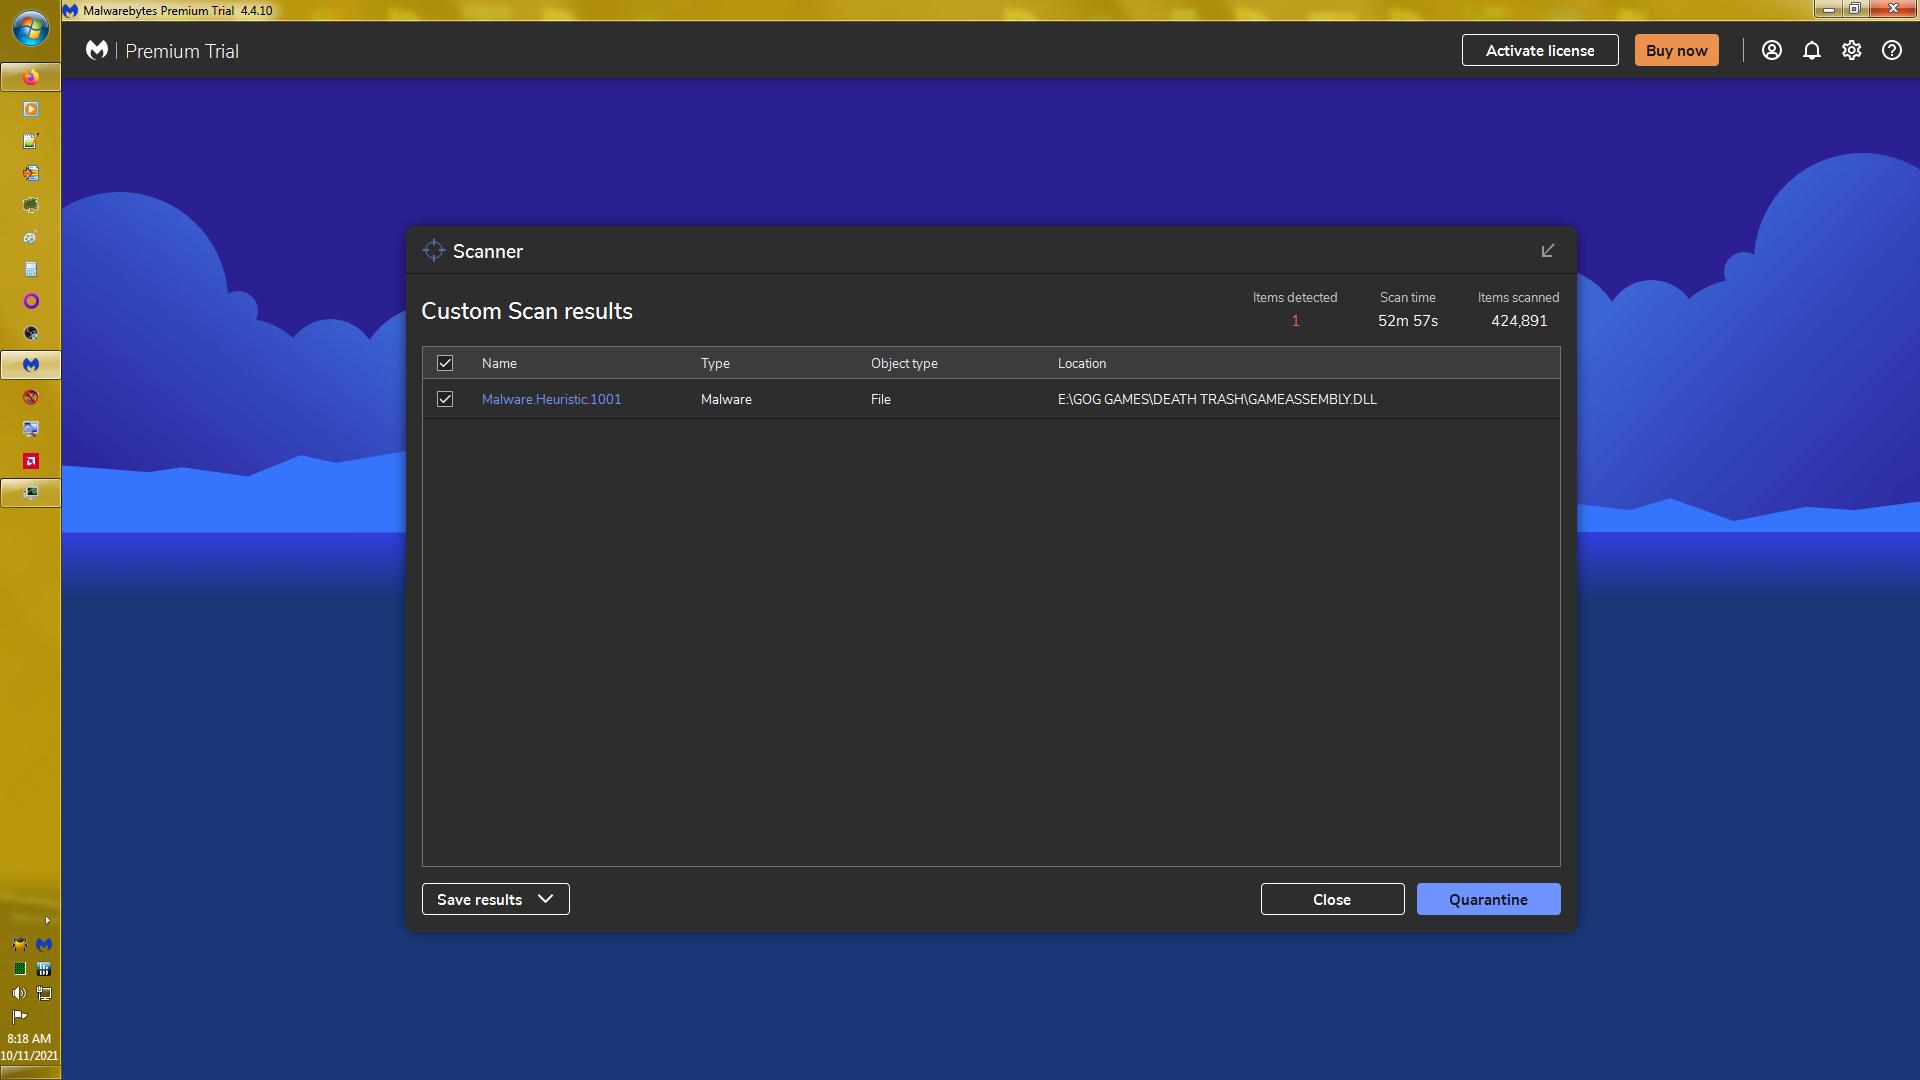This screenshot has height=1080, width=1920.
Task: Open the tree image taskbar icon
Action: coord(31,205)
